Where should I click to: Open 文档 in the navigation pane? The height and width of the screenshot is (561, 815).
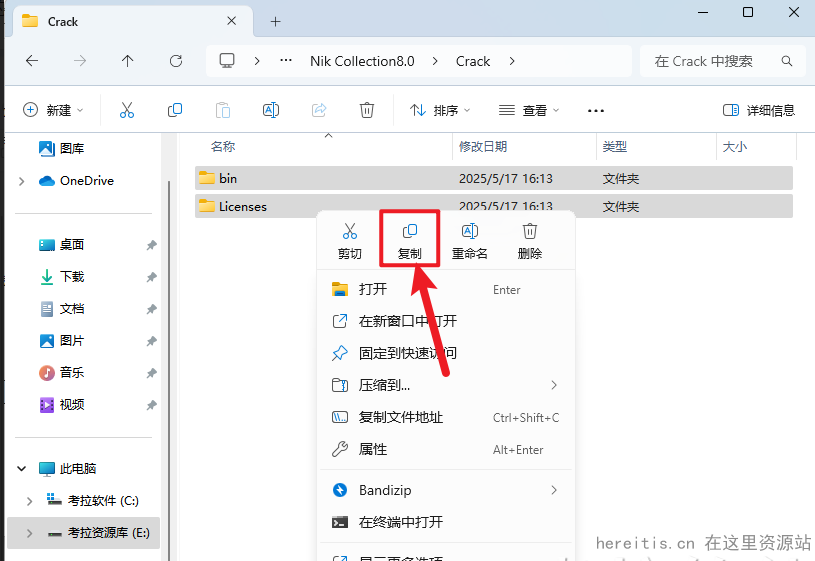click(61, 309)
